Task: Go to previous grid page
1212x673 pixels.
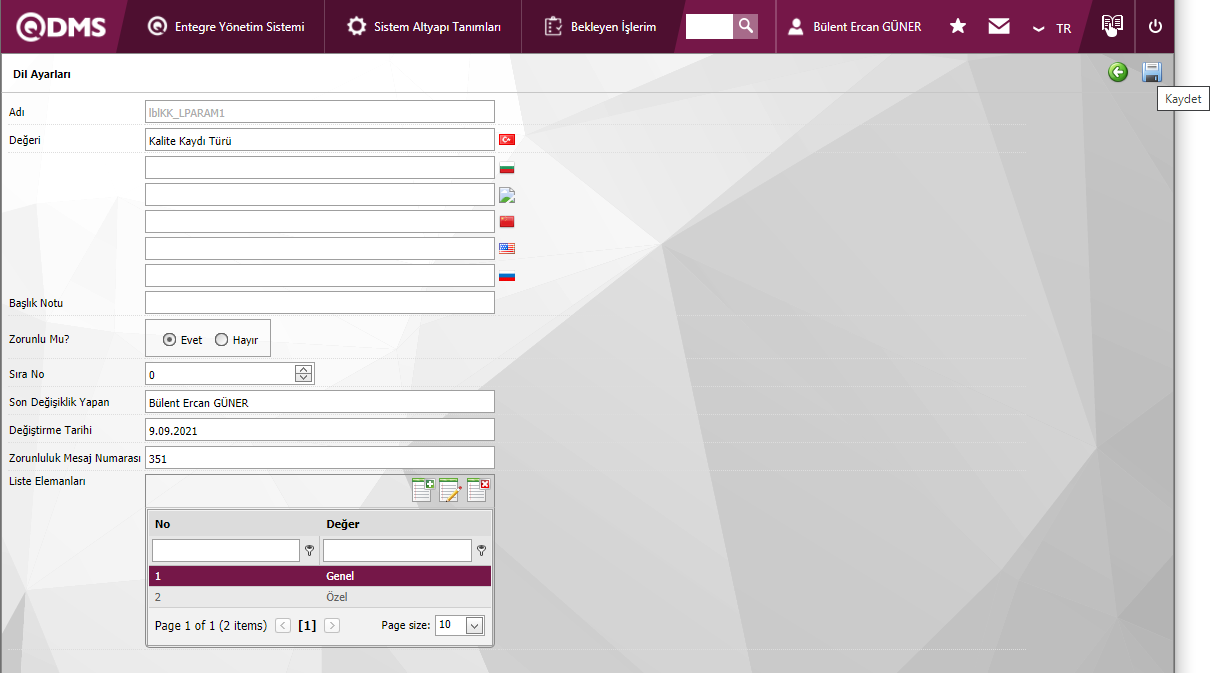Action: [x=283, y=625]
